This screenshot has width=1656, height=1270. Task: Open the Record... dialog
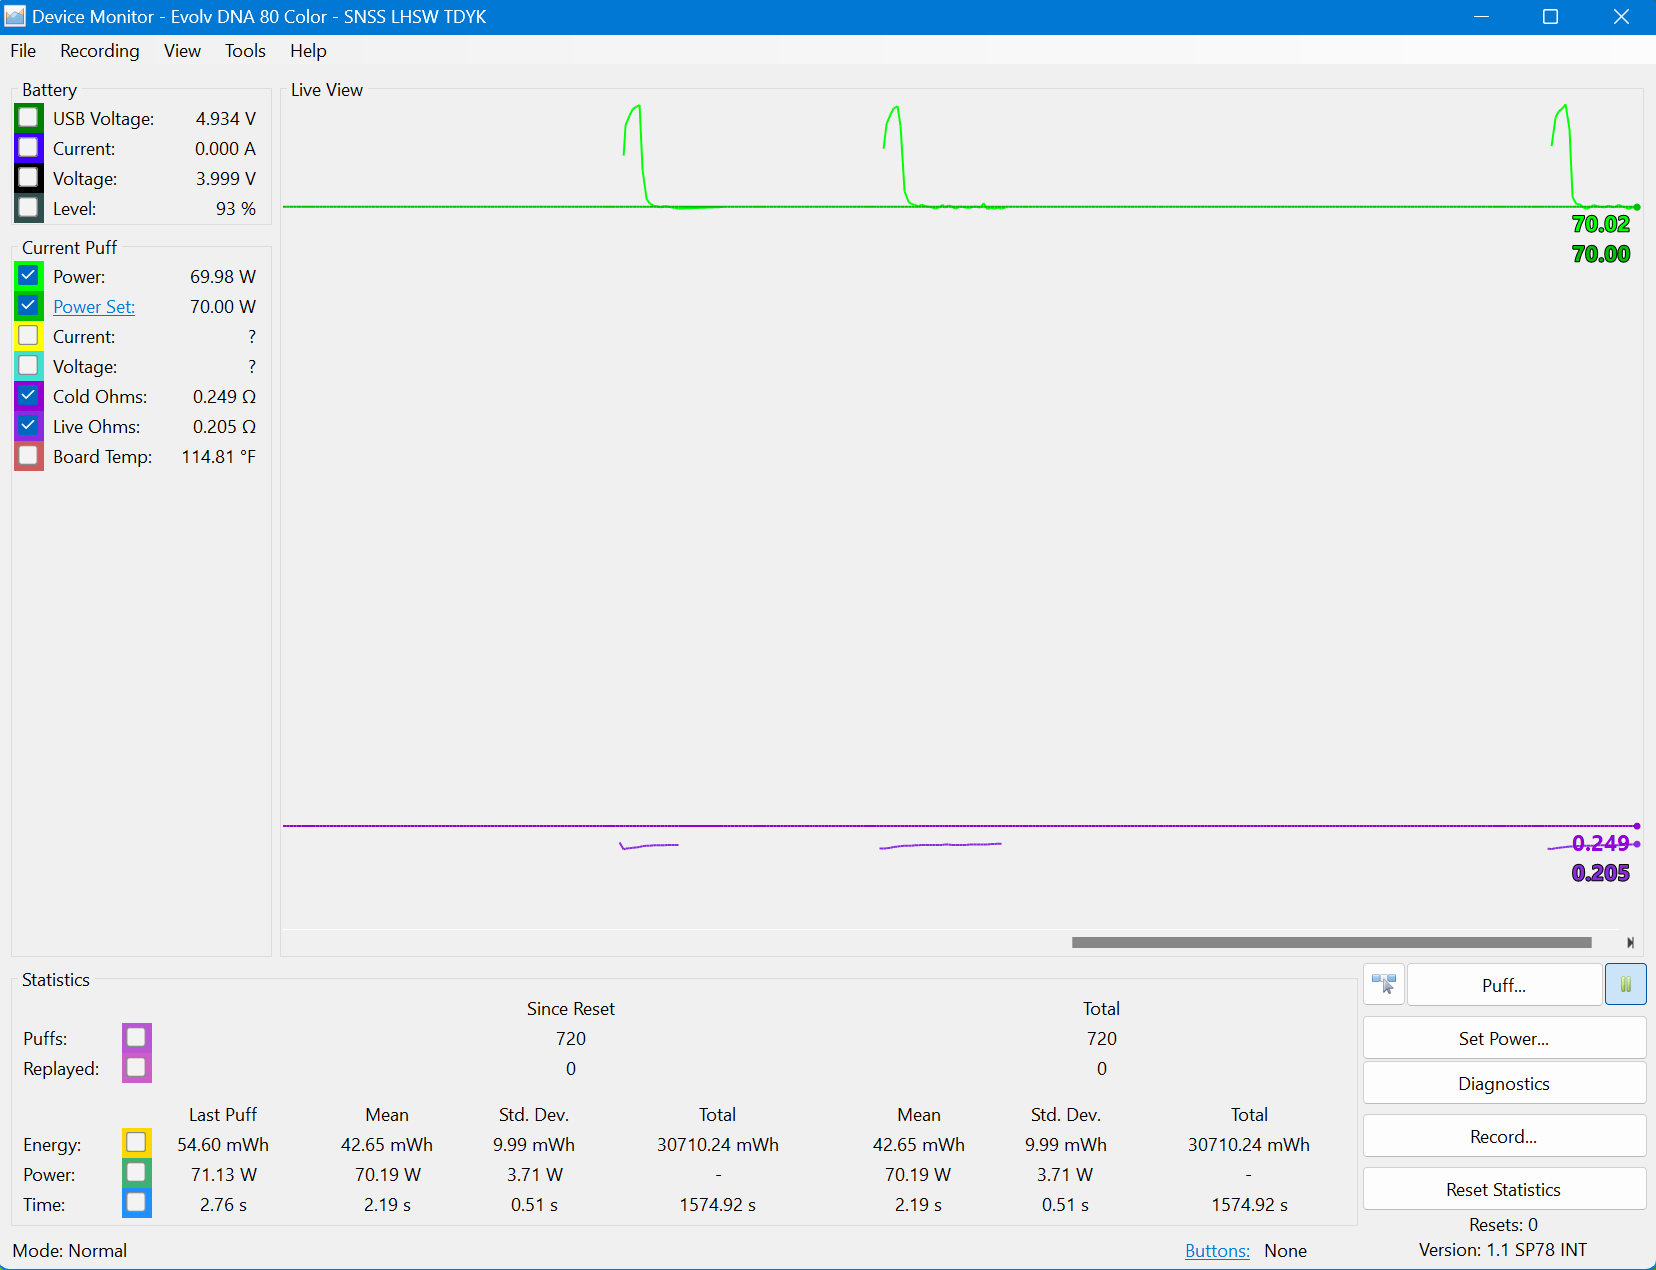click(x=1503, y=1136)
